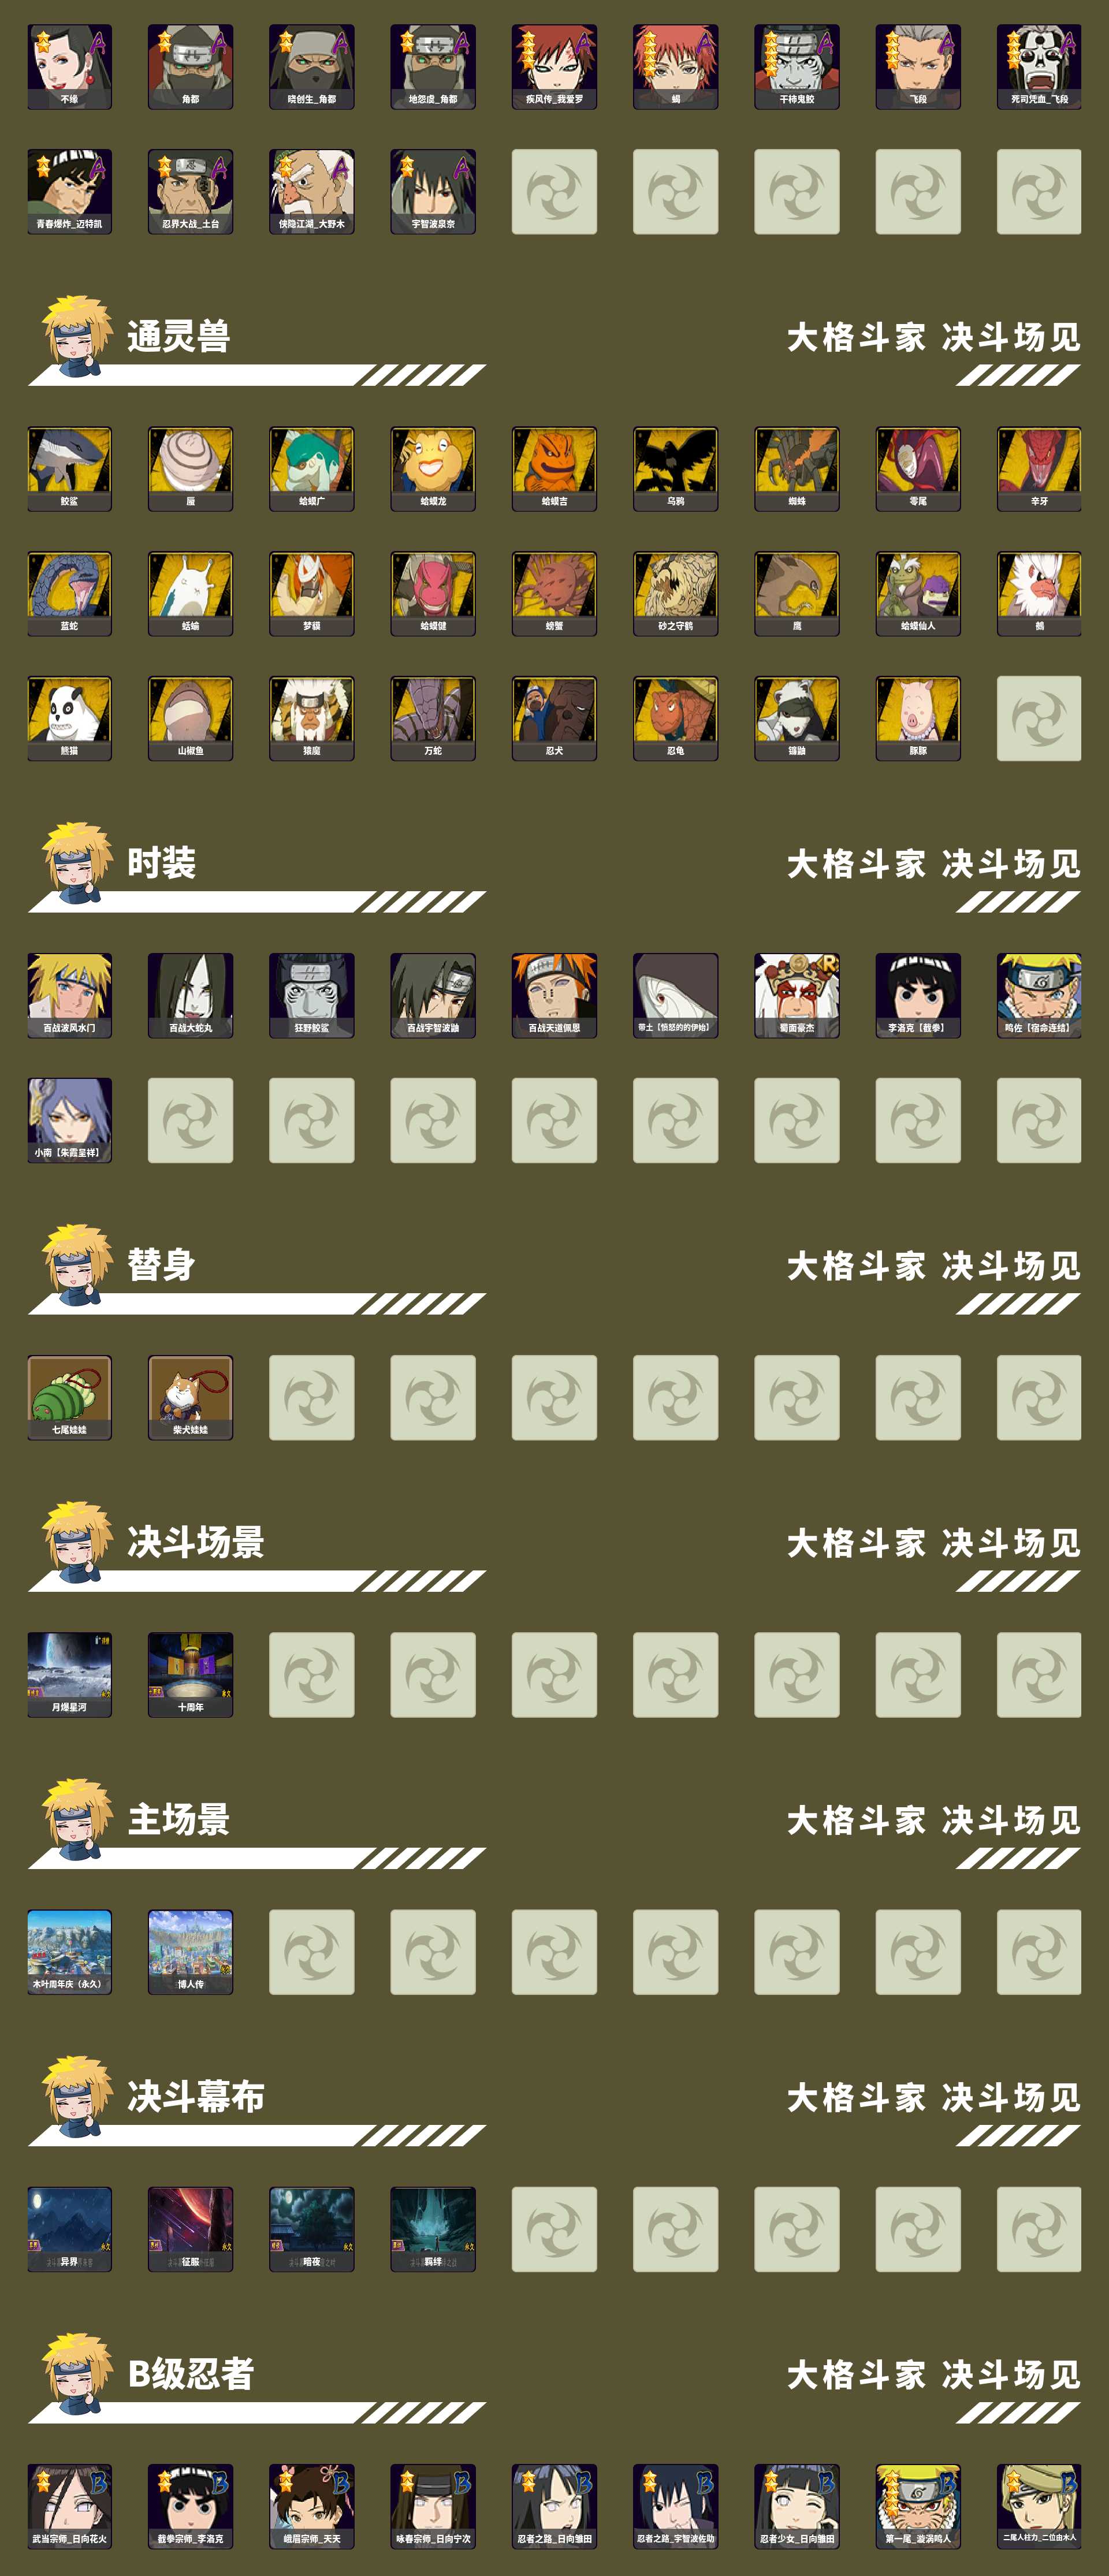Click the empty slot after 豚豚
Image resolution: width=1109 pixels, height=2576 pixels.
(1039, 719)
